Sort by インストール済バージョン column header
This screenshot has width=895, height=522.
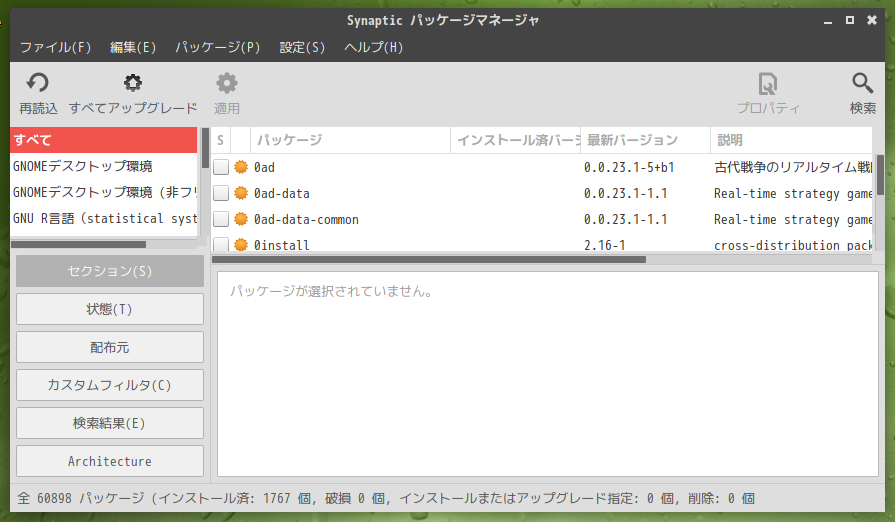(x=516, y=140)
